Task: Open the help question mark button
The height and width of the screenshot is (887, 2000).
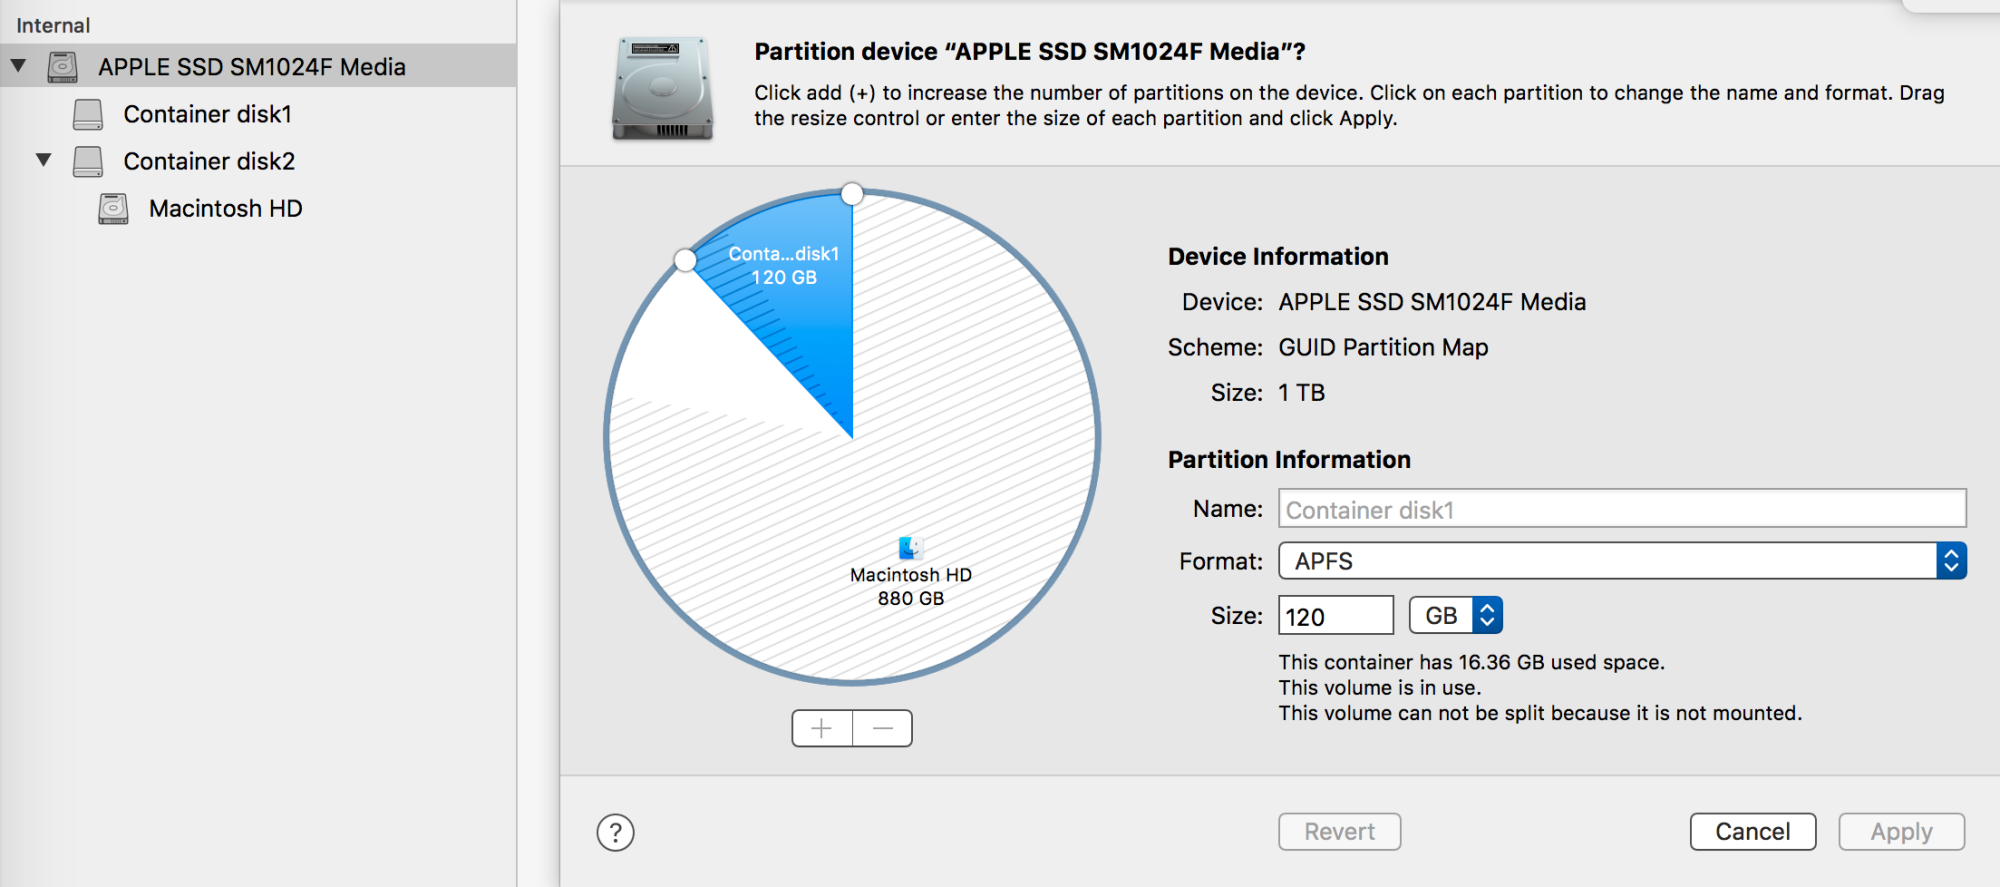Action: pyautogui.click(x=616, y=832)
